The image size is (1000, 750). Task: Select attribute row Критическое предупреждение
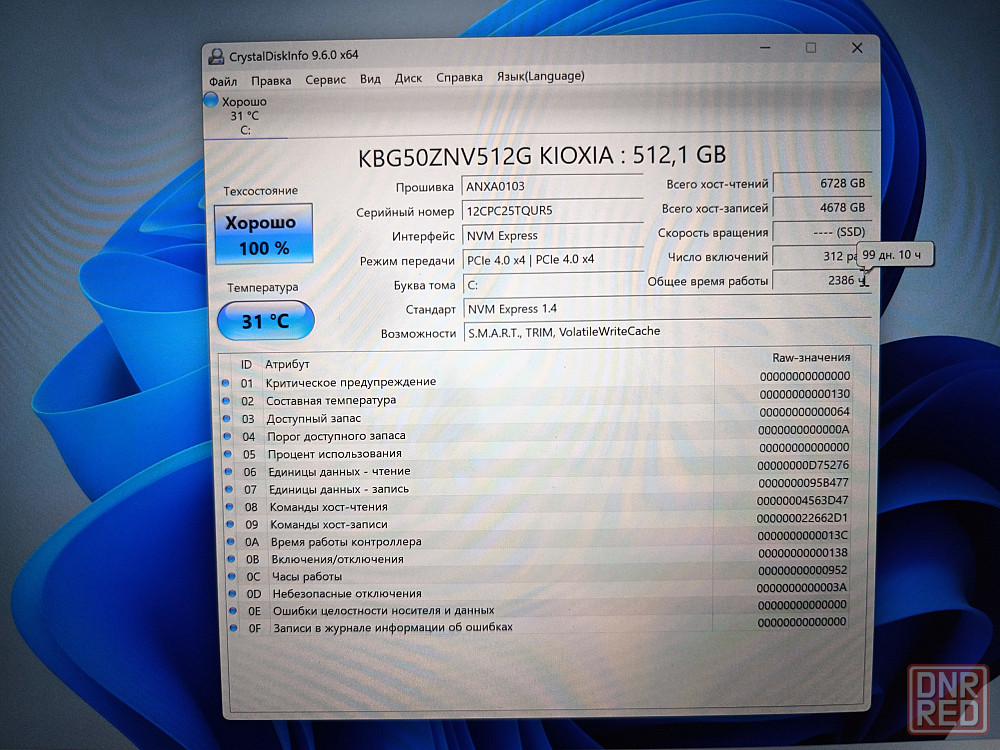coord(536,380)
